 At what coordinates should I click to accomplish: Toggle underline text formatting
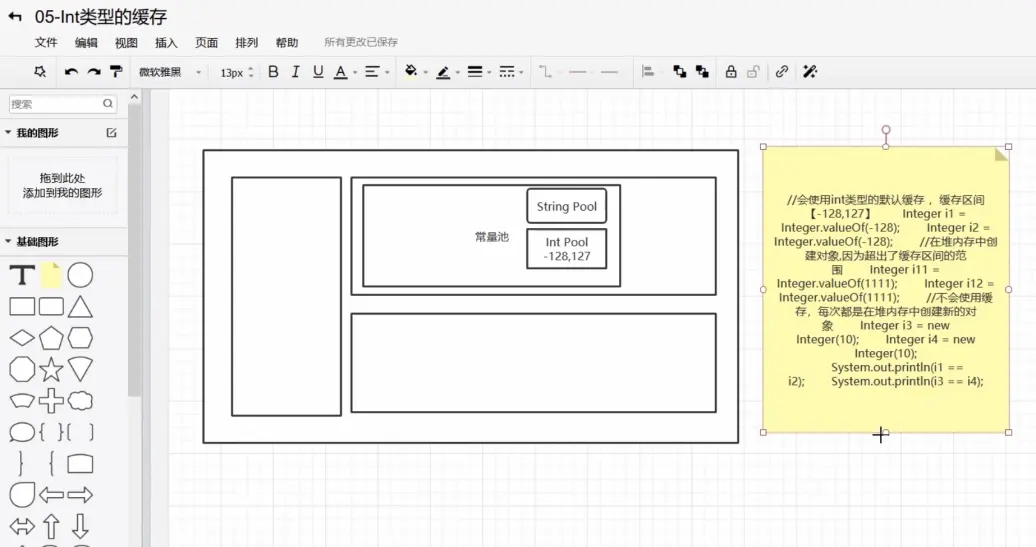click(x=318, y=72)
